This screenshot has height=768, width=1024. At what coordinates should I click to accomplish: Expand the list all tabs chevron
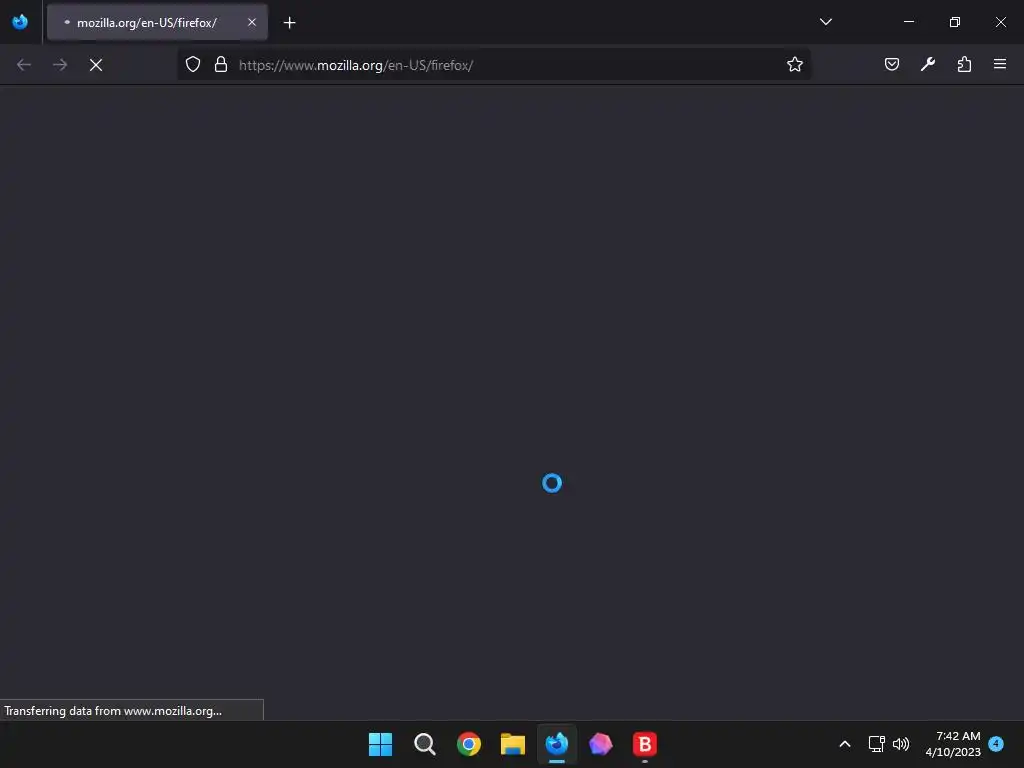pyautogui.click(x=825, y=22)
